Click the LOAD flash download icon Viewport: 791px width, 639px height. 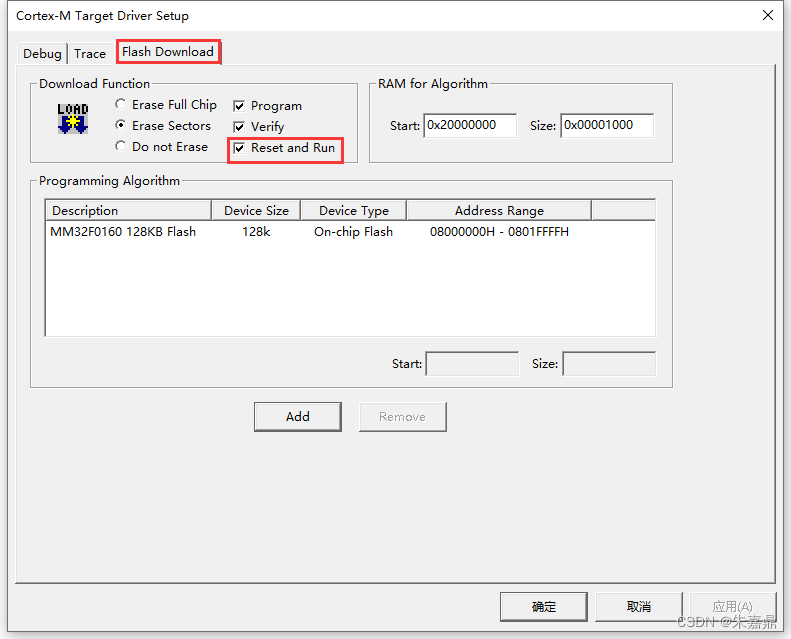tap(73, 119)
